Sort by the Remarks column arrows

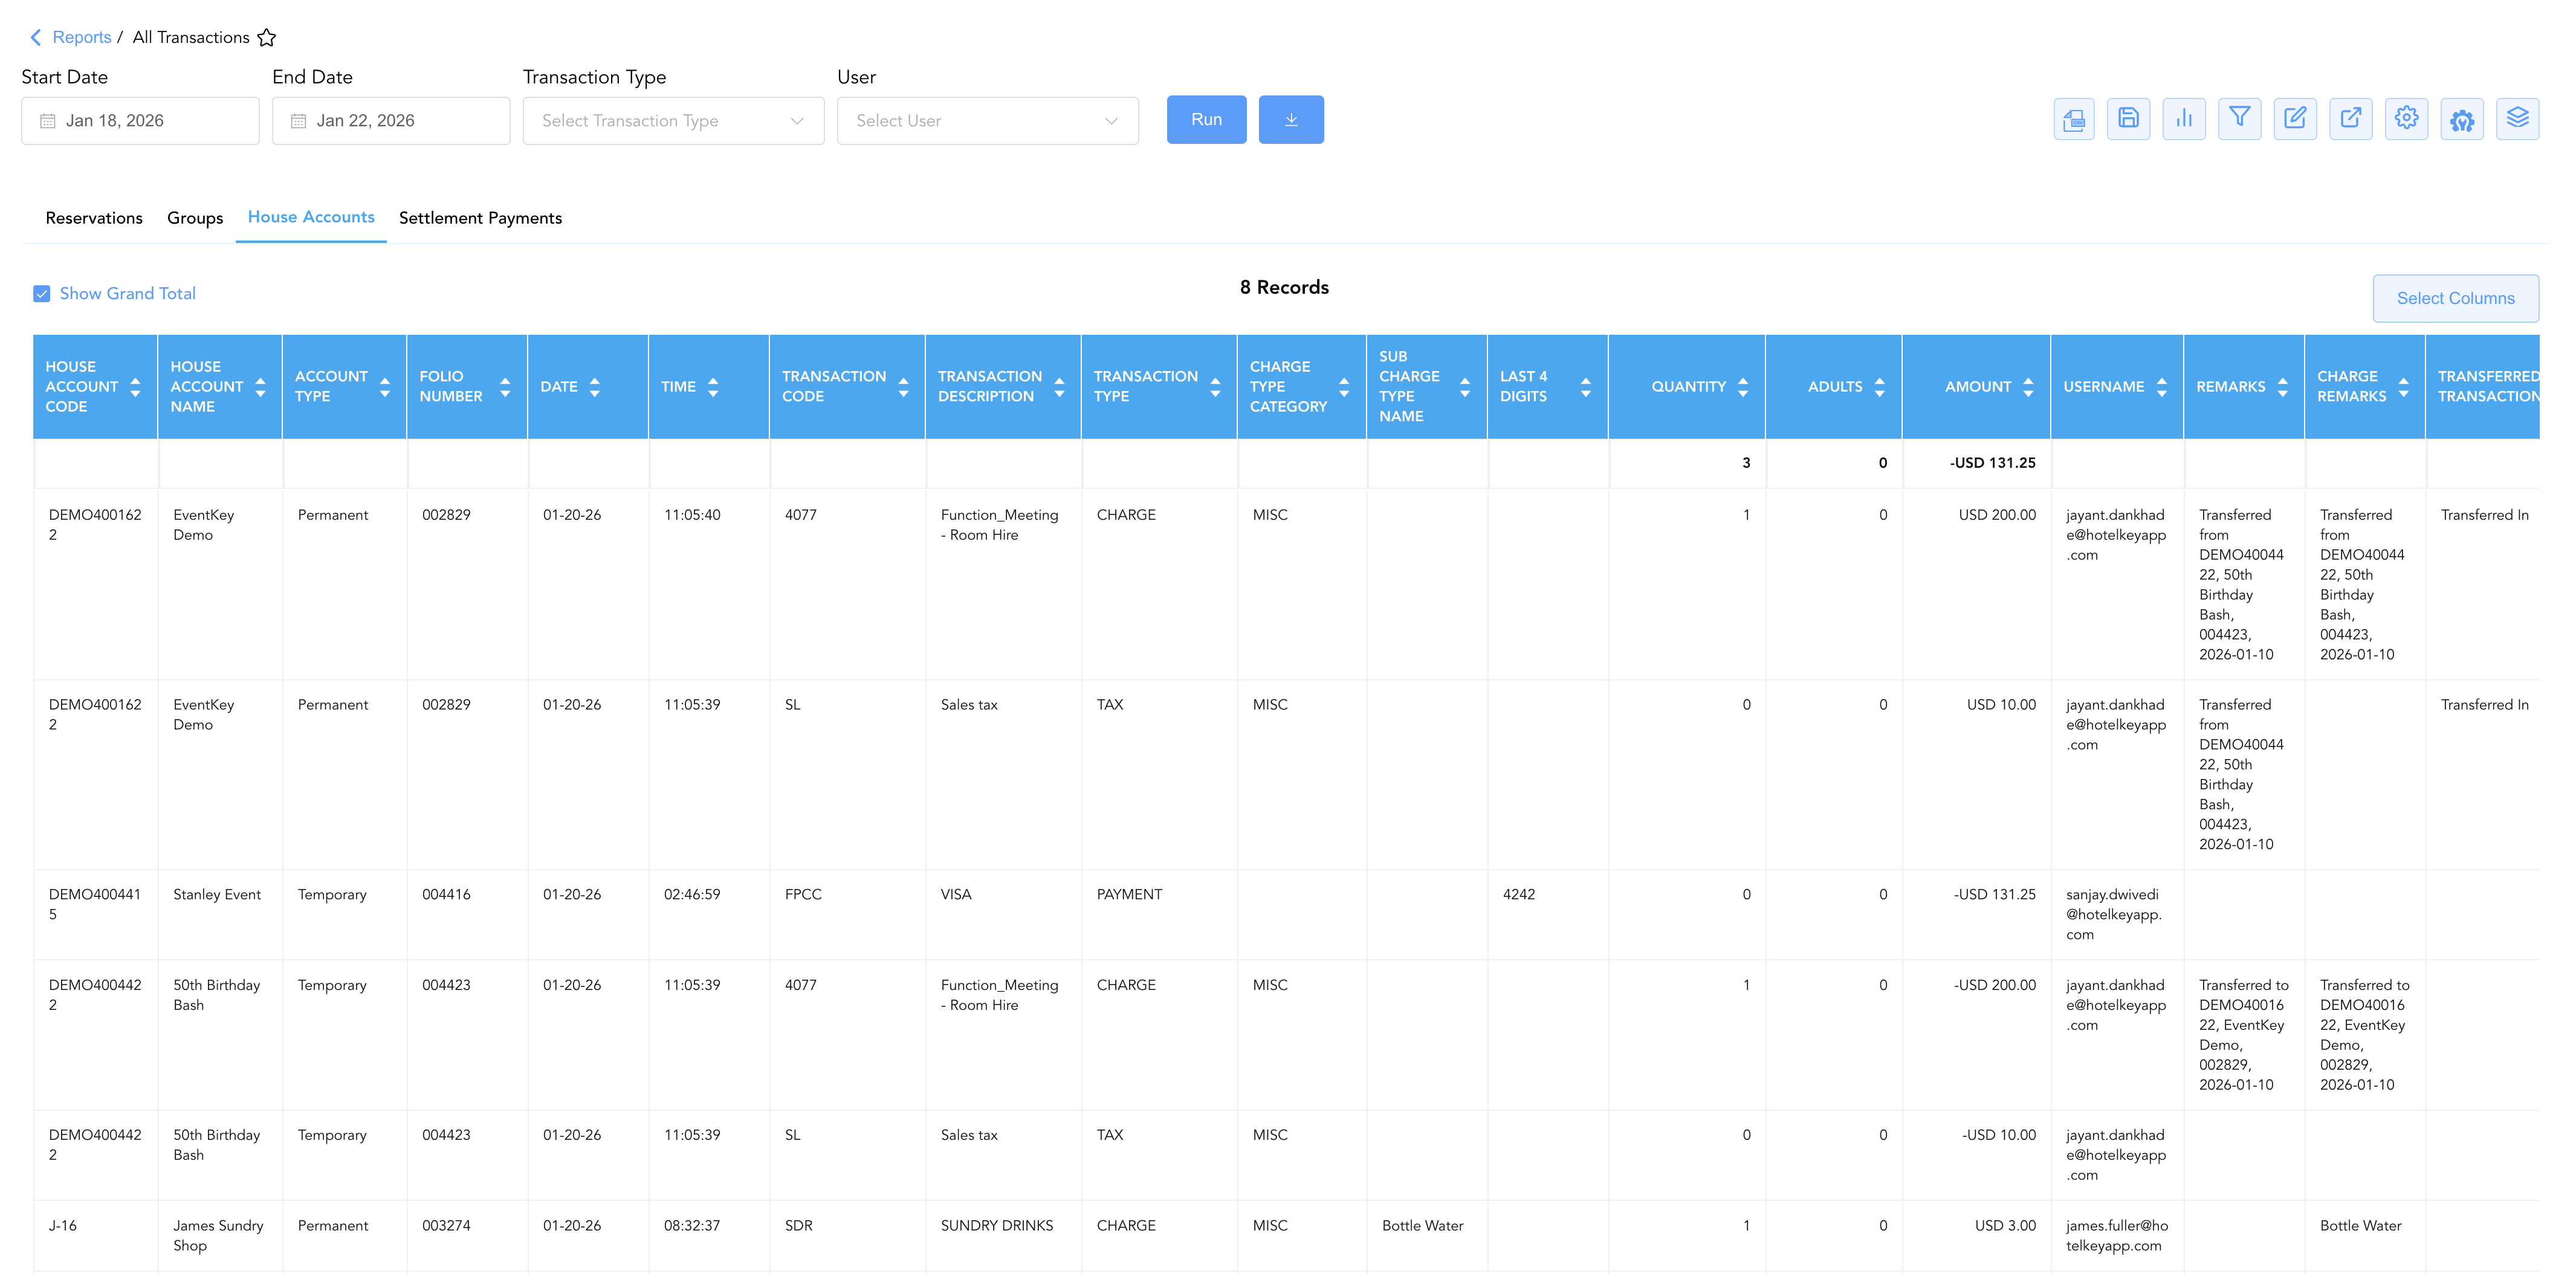(x=2283, y=387)
